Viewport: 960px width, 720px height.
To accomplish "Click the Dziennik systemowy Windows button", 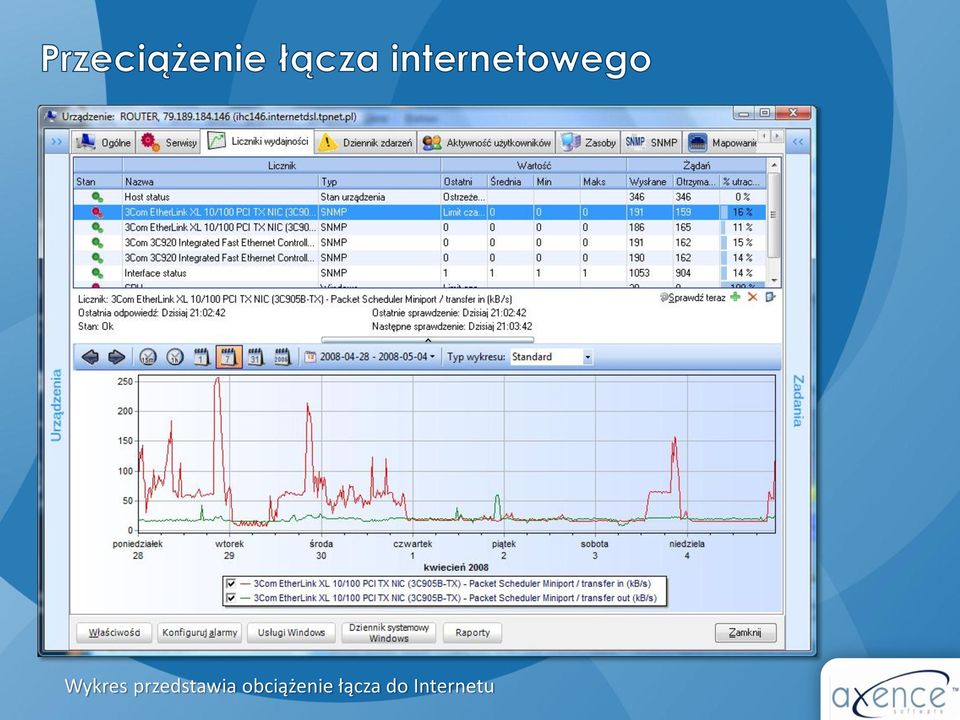I will (389, 632).
